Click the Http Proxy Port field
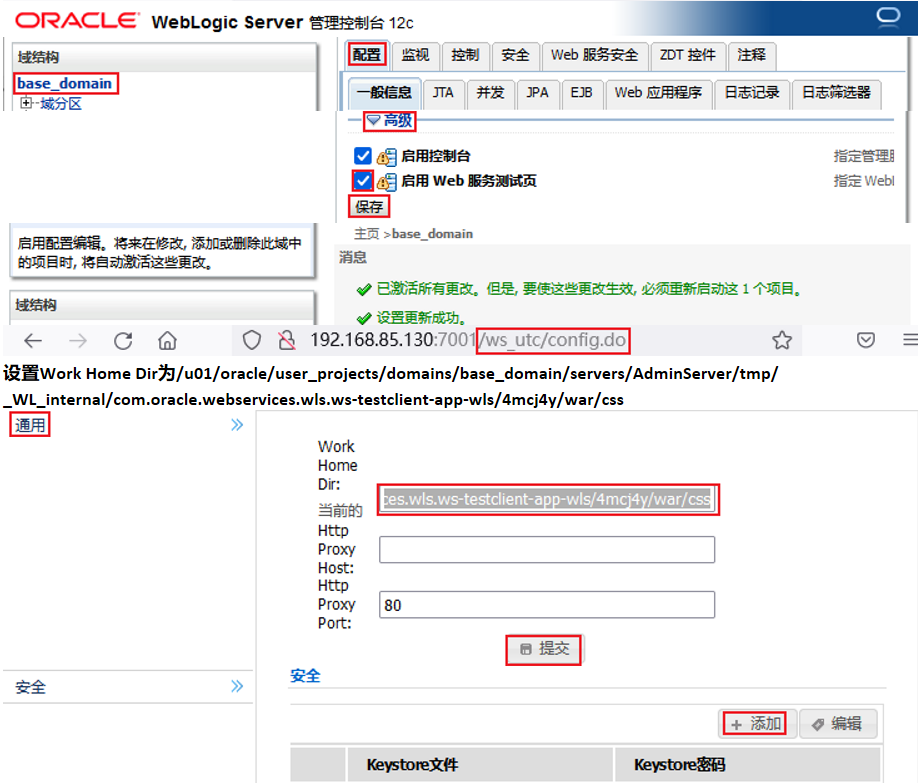Screen dimensions: 918x783 [547, 604]
